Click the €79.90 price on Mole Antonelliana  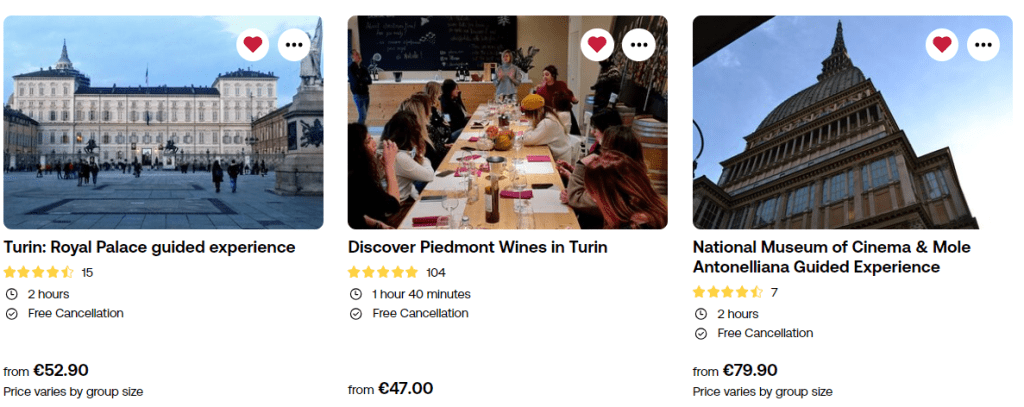click(x=750, y=370)
